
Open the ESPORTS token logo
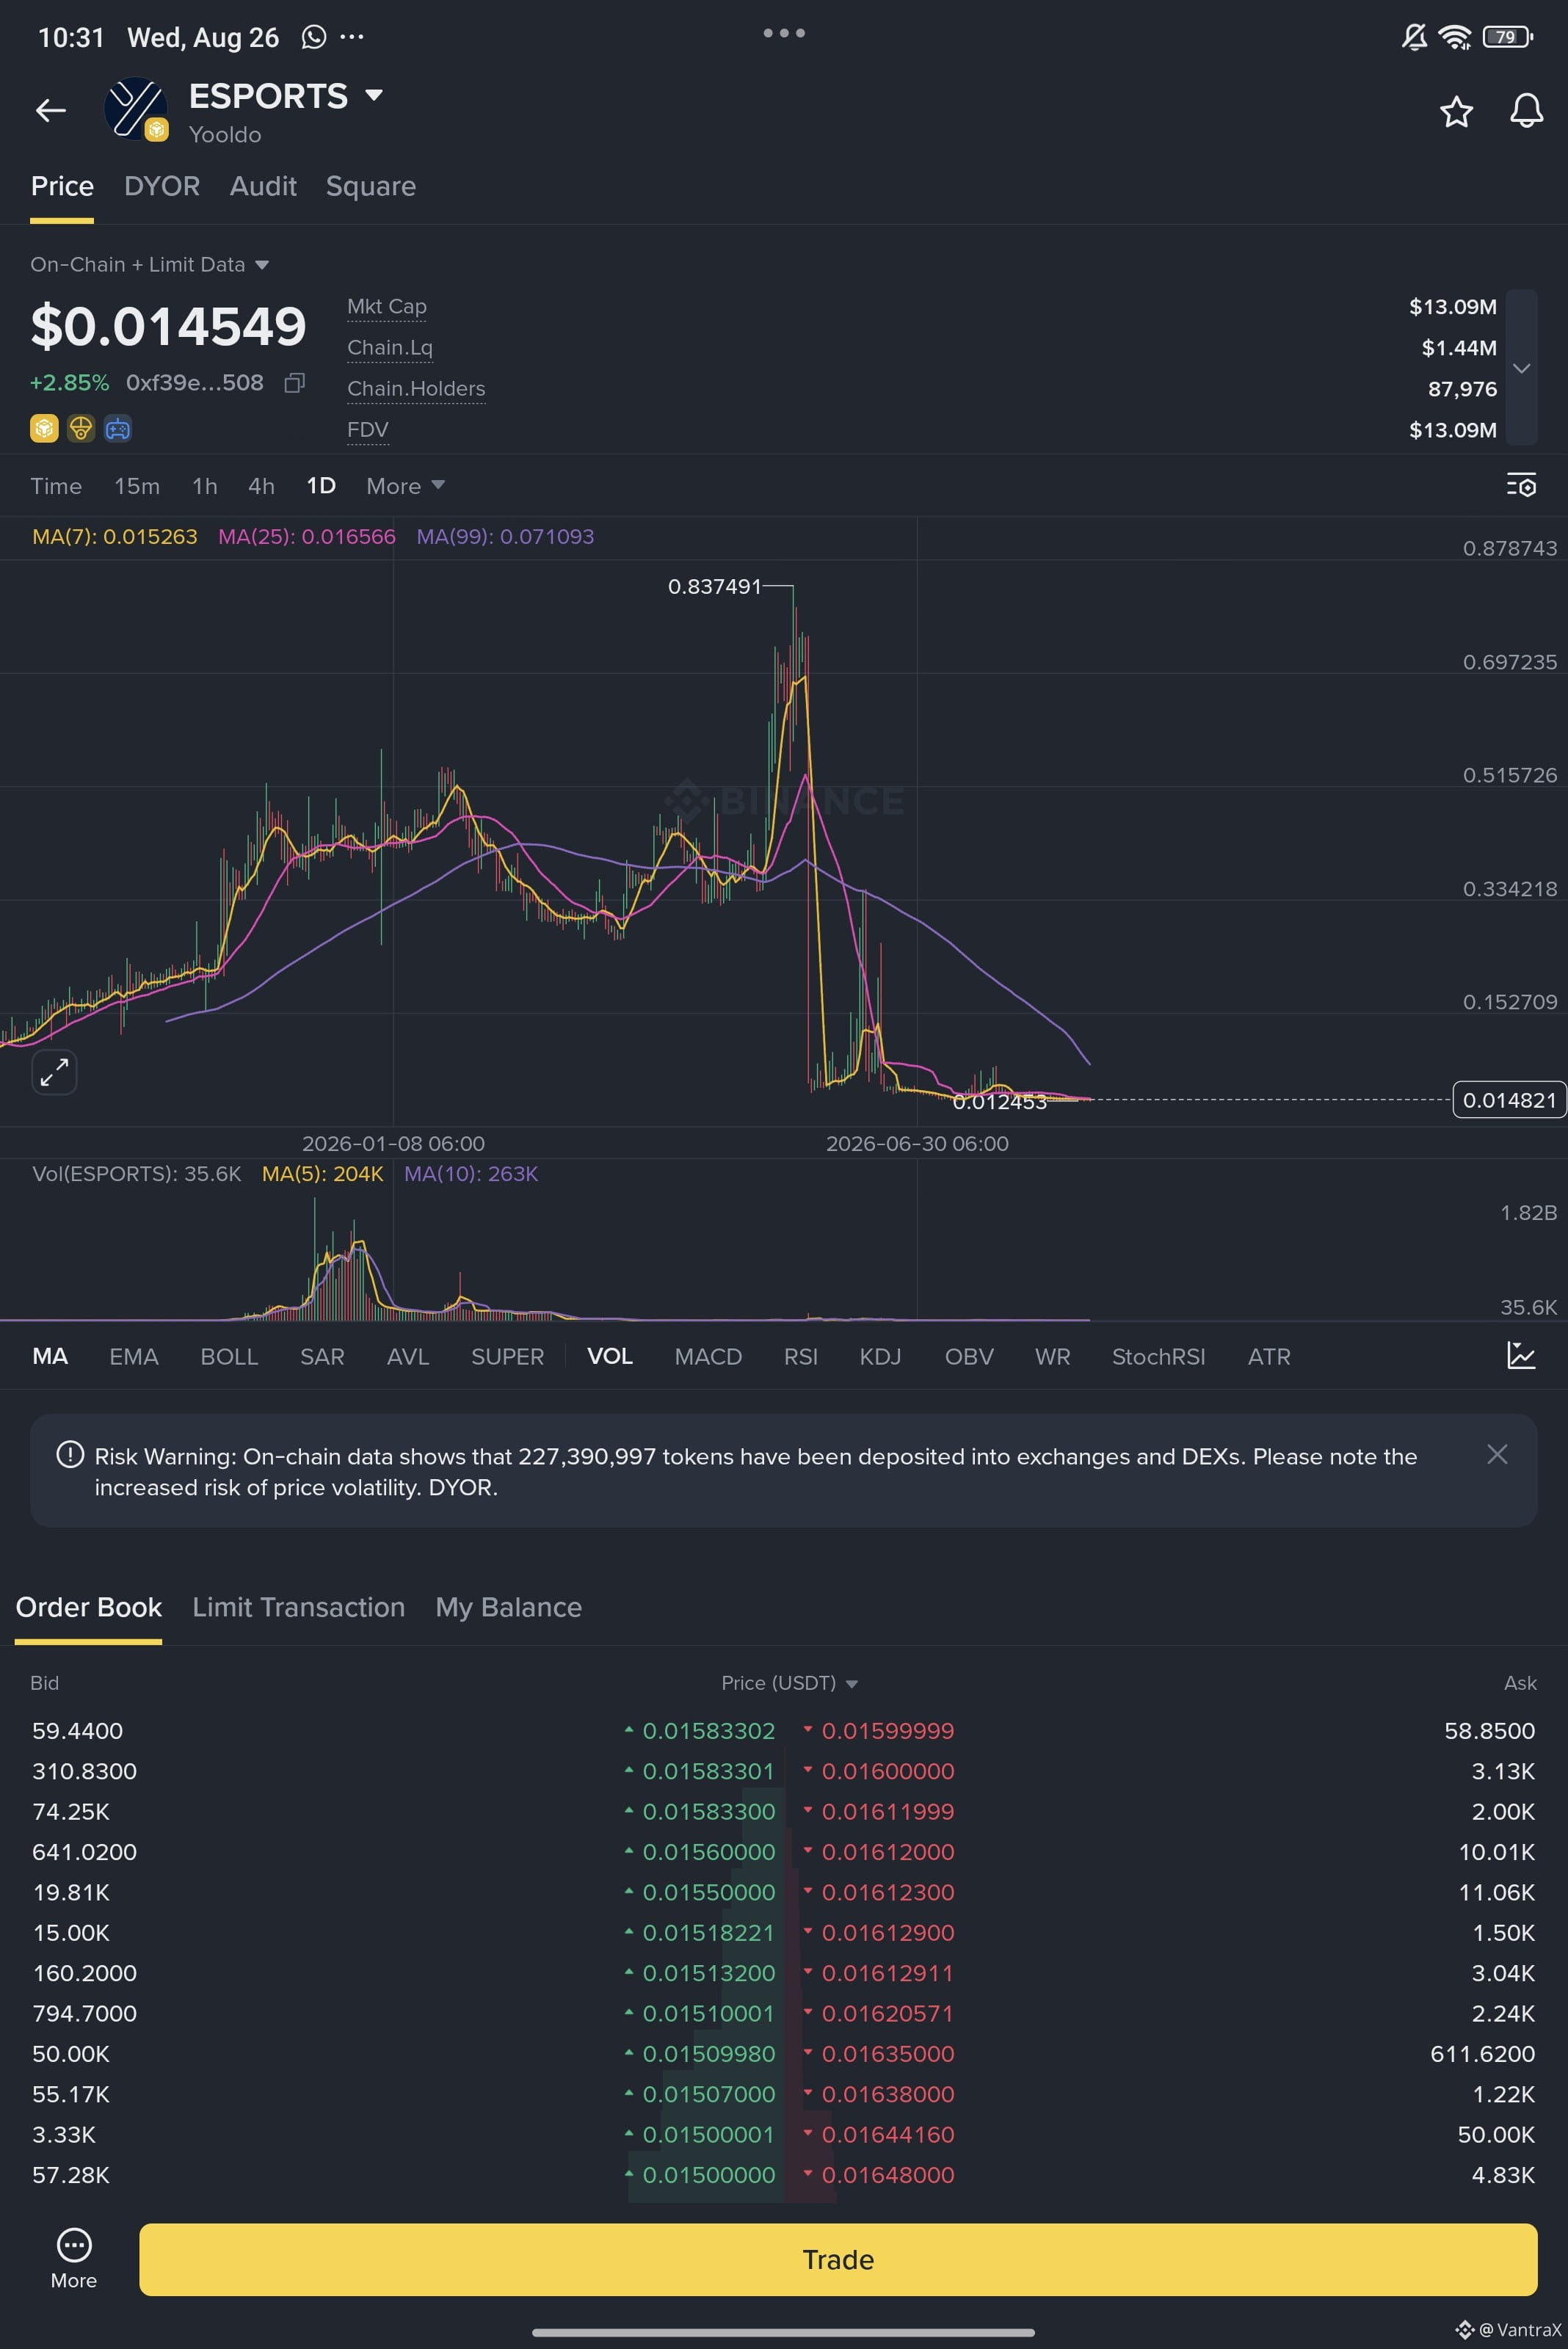tap(136, 109)
